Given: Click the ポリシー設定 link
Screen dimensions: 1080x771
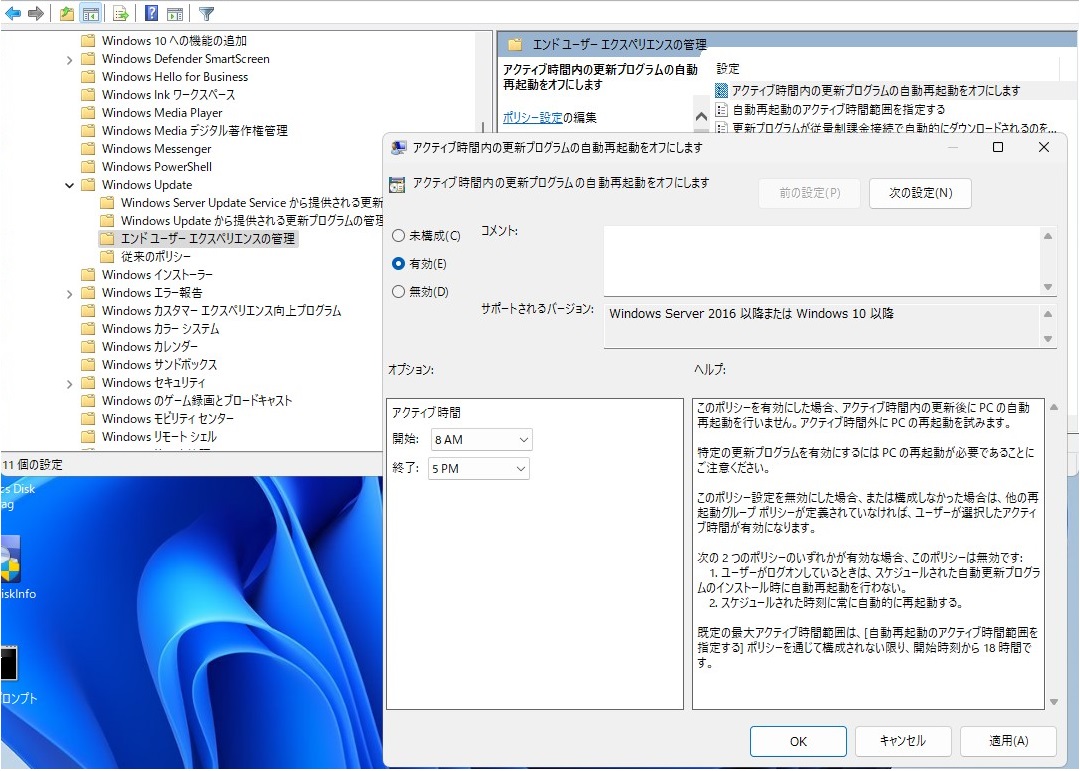Looking at the screenshot, I should 532,117.
